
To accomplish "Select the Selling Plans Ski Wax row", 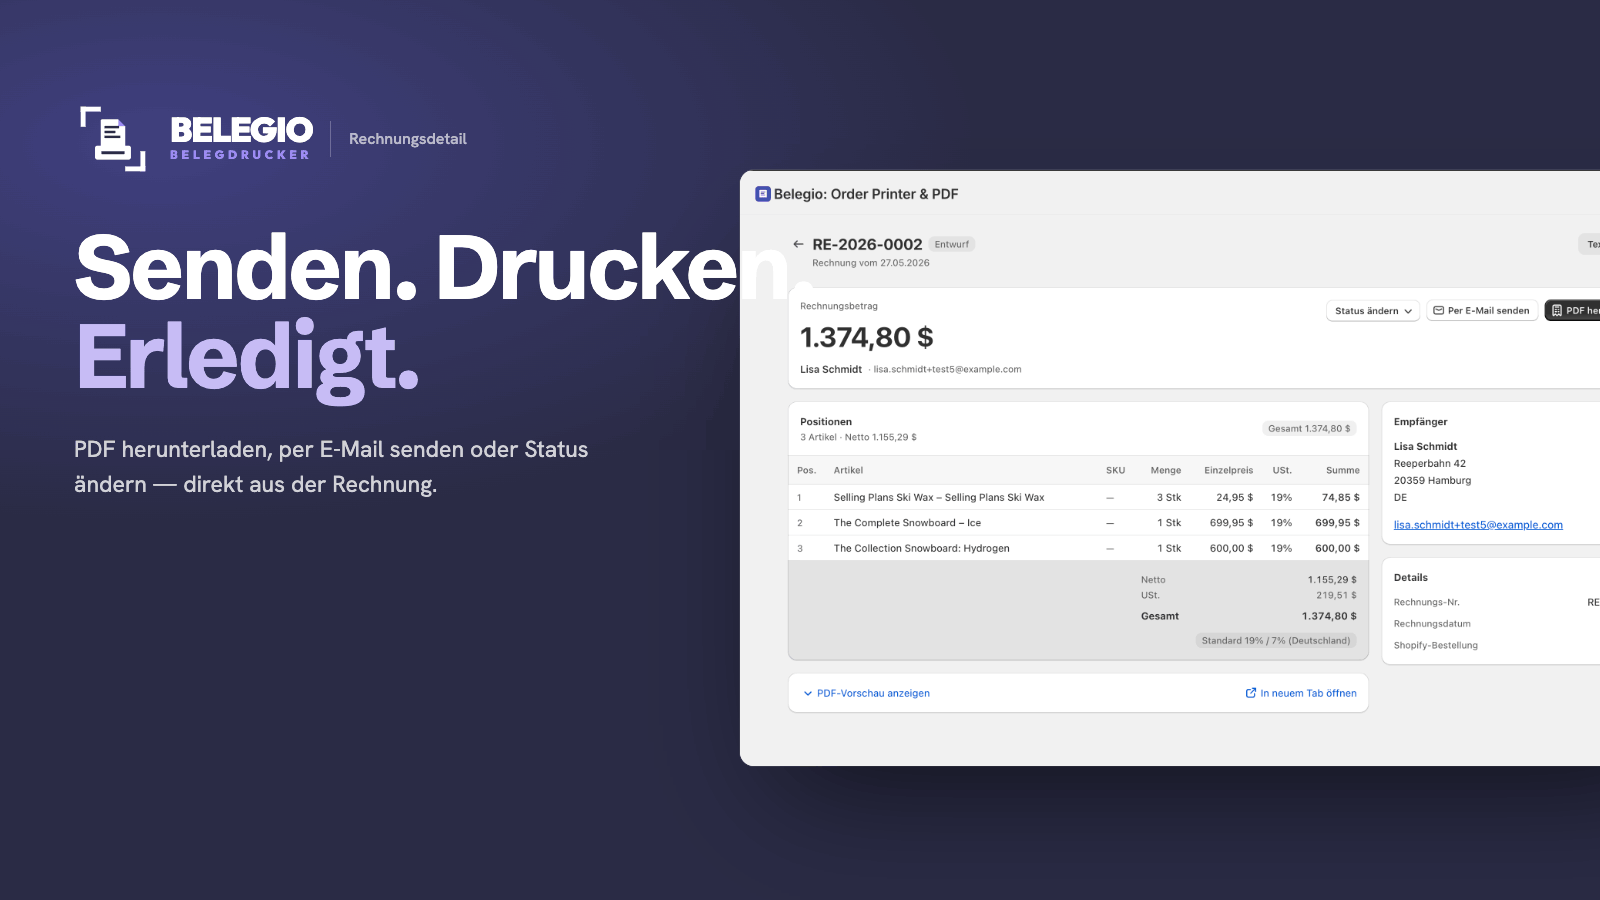I will tap(1078, 497).
